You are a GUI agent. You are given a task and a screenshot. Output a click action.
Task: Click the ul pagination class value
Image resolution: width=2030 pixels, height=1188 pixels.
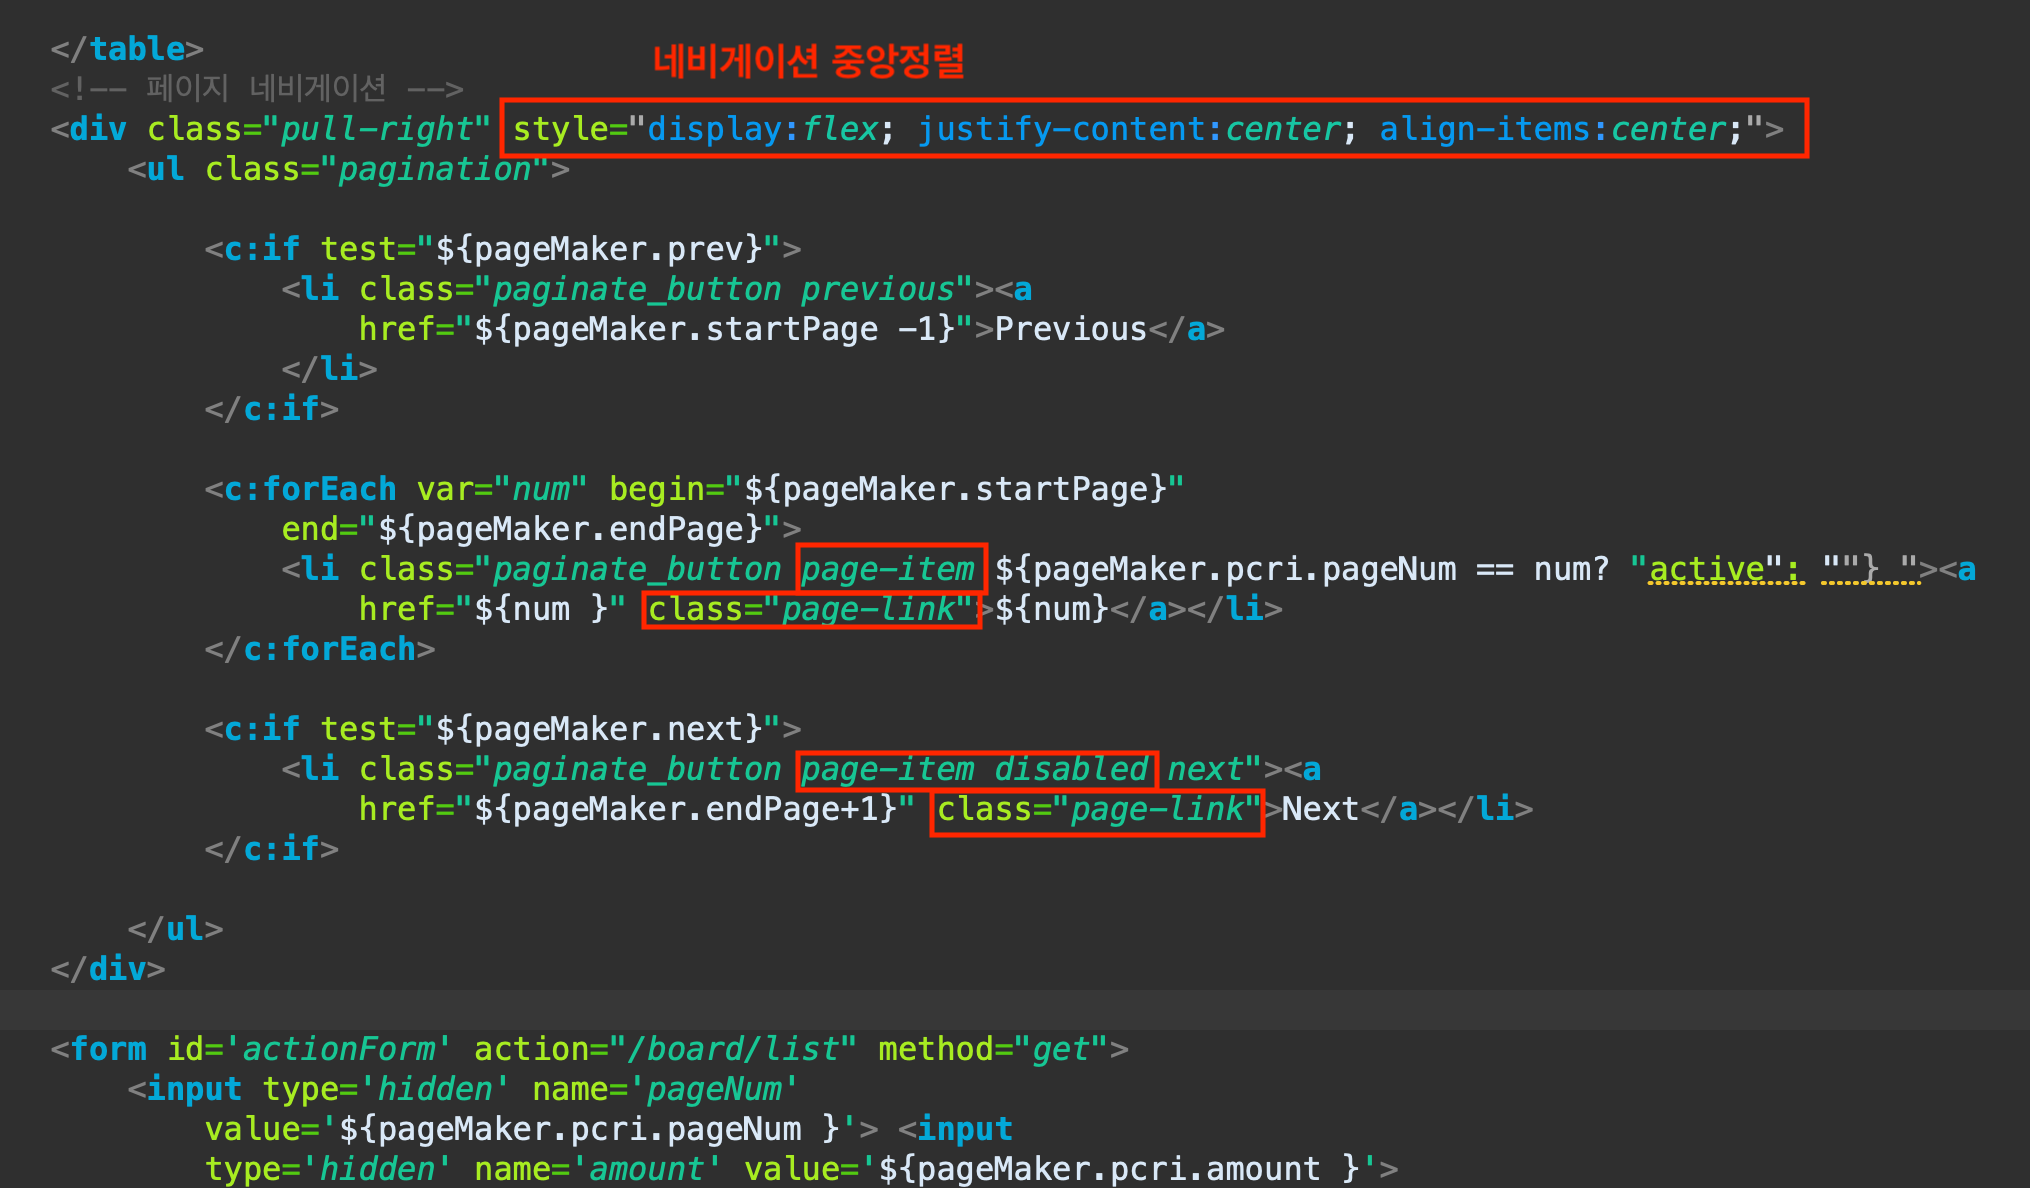(434, 169)
